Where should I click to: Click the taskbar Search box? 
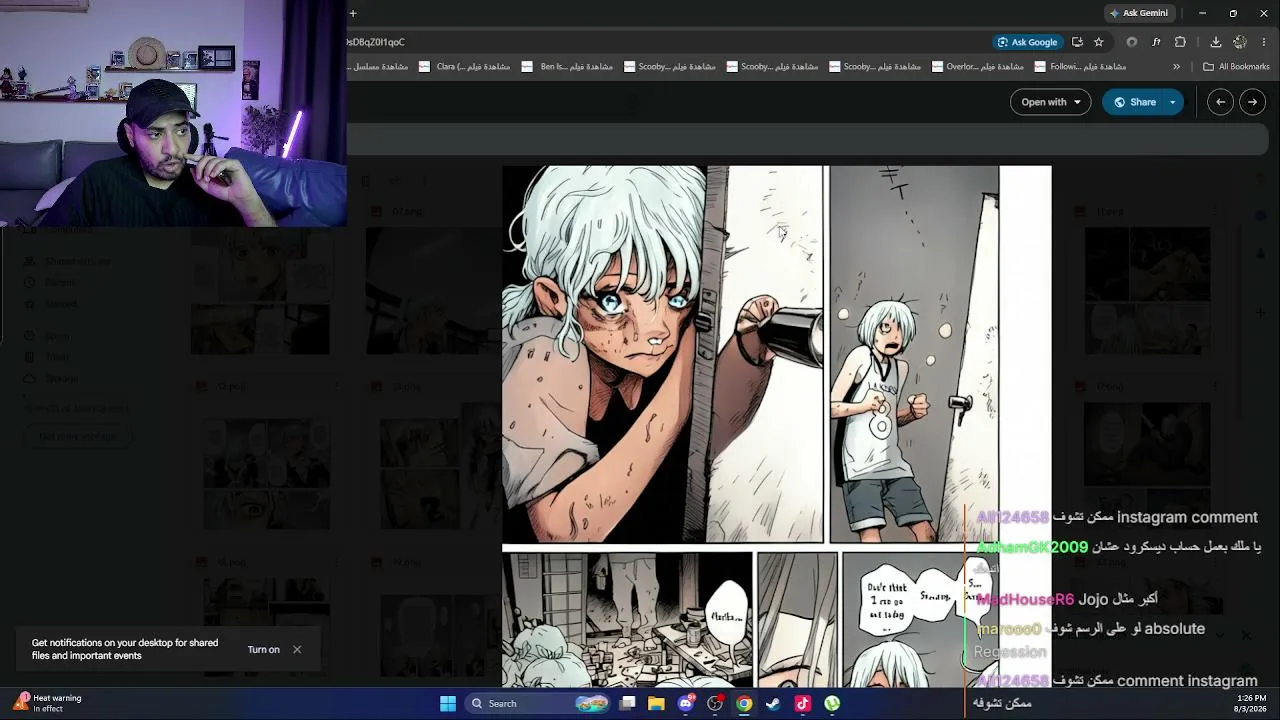tap(540, 704)
